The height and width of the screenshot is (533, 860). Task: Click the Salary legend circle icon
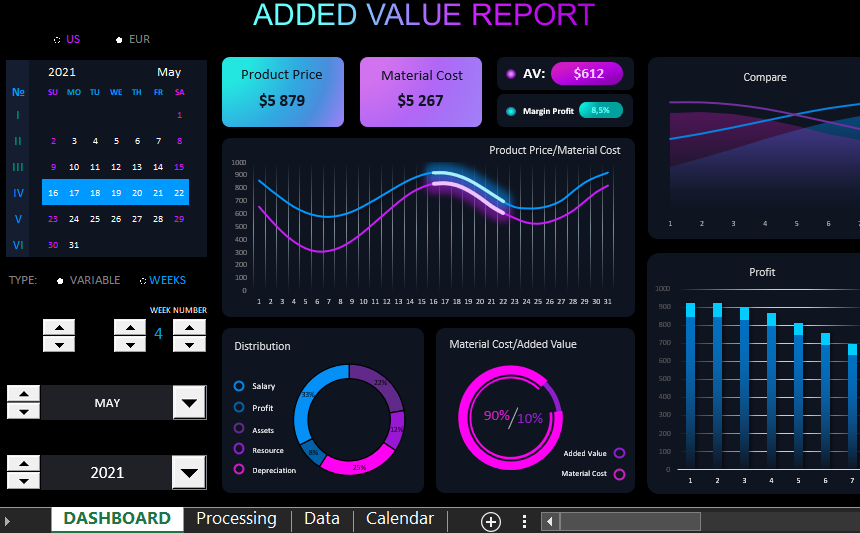point(239,386)
